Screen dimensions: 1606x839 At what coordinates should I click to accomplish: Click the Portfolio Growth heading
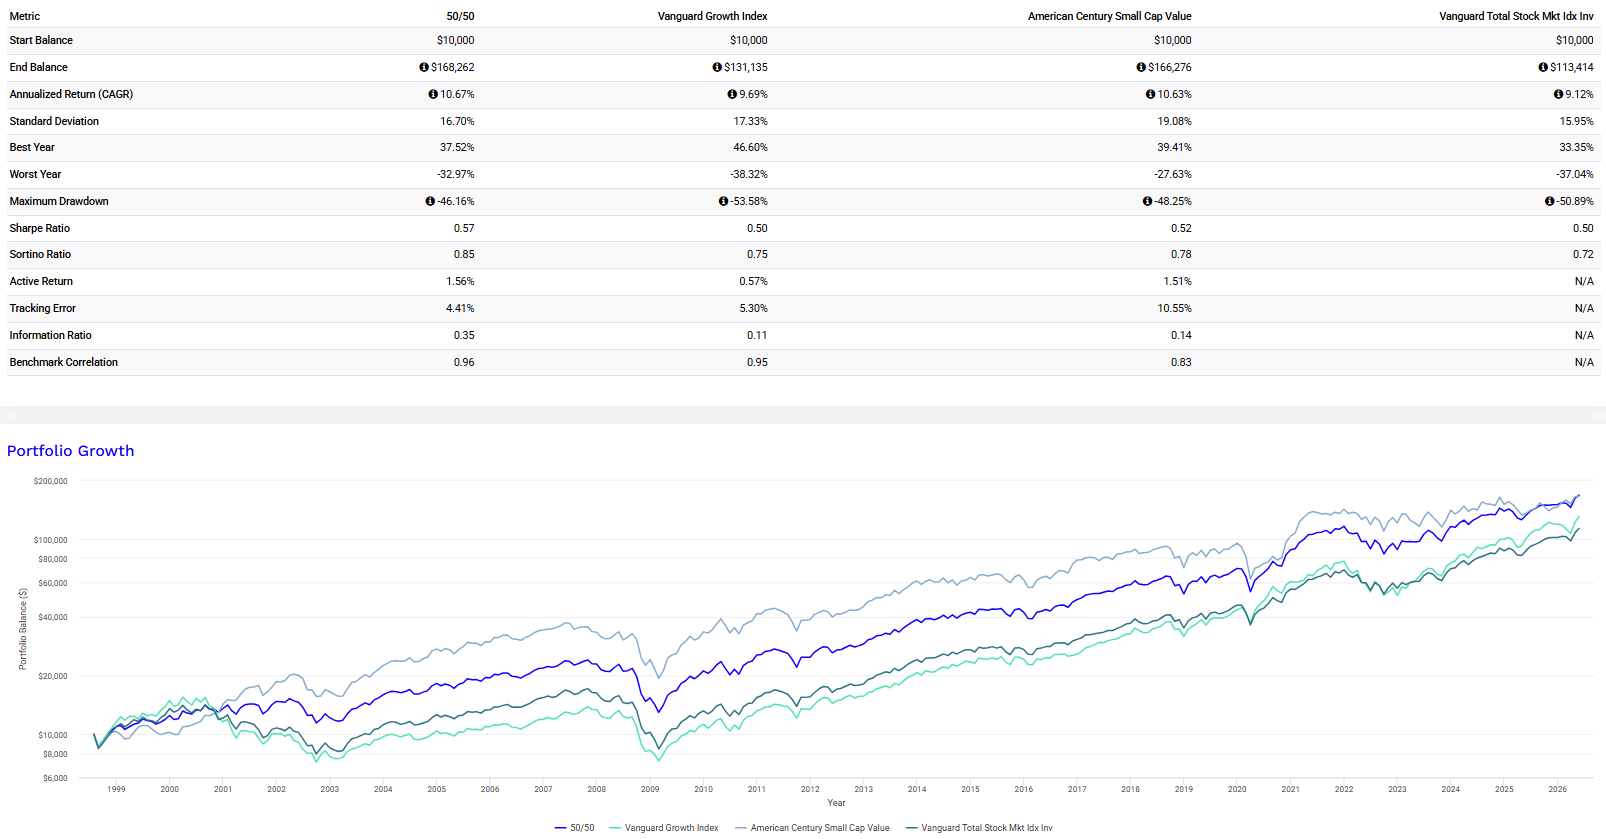pyautogui.click(x=71, y=451)
